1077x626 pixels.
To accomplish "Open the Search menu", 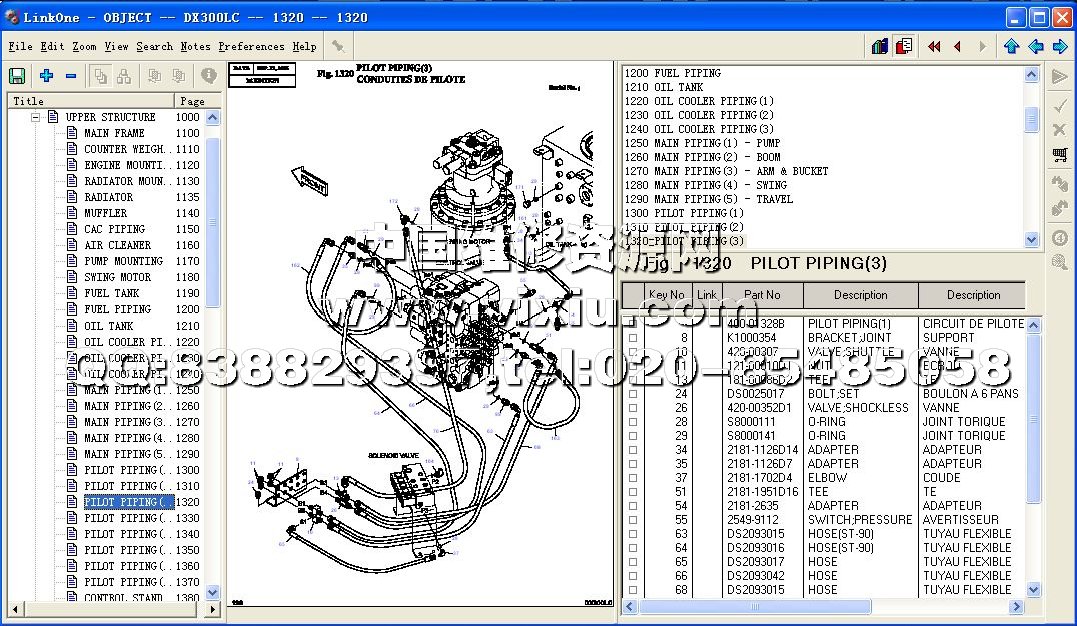I will (x=154, y=46).
